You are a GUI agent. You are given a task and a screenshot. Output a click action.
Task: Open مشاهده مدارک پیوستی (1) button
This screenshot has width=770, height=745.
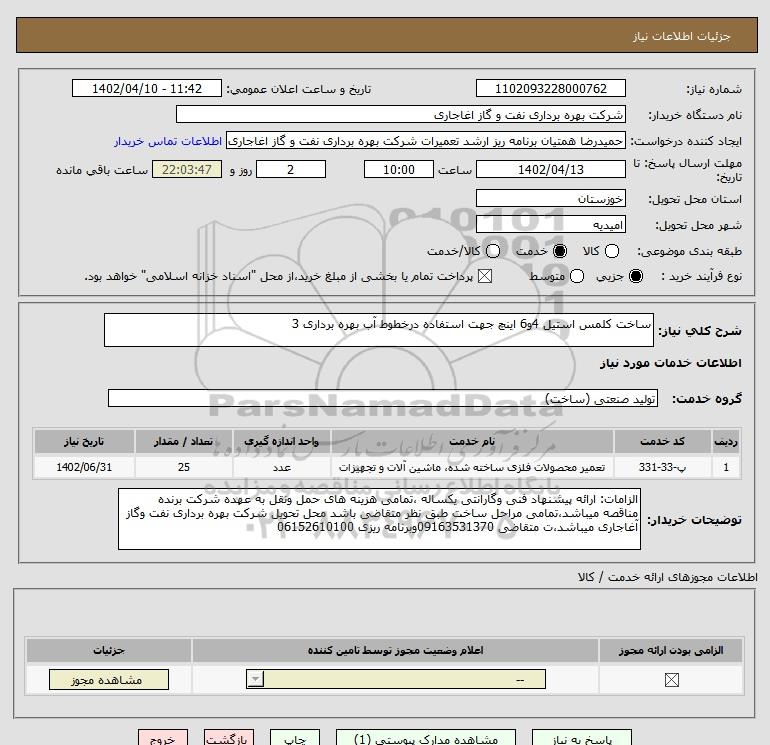click(426, 738)
